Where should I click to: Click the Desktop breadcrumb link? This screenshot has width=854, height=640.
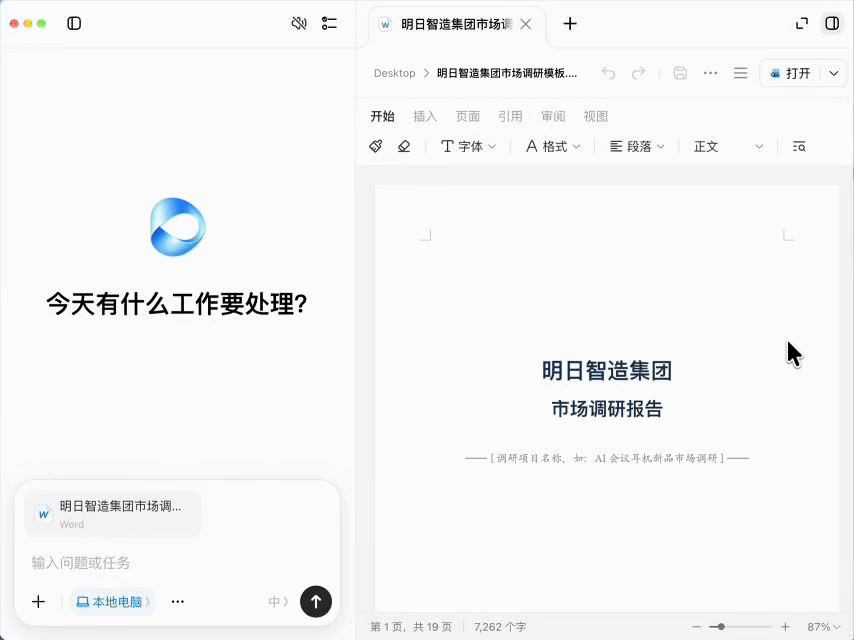(394, 73)
